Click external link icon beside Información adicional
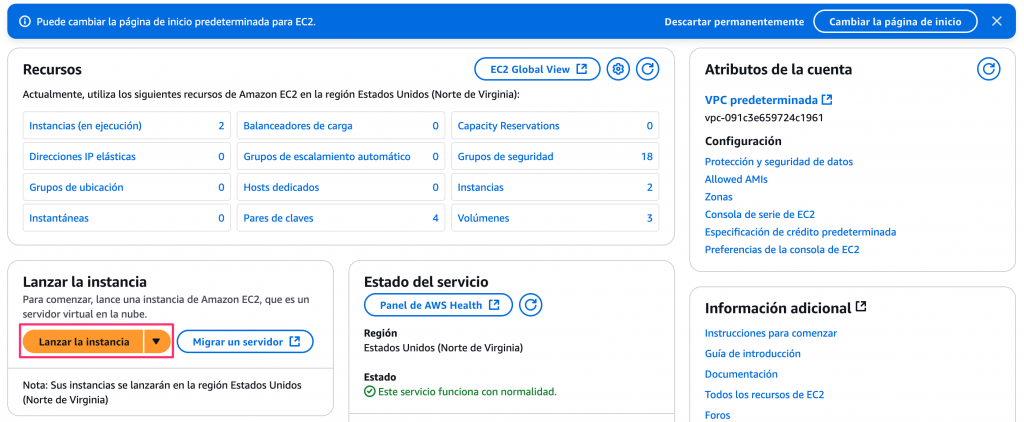The width and height of the screenshot is (1024, 422). [861, 308]
